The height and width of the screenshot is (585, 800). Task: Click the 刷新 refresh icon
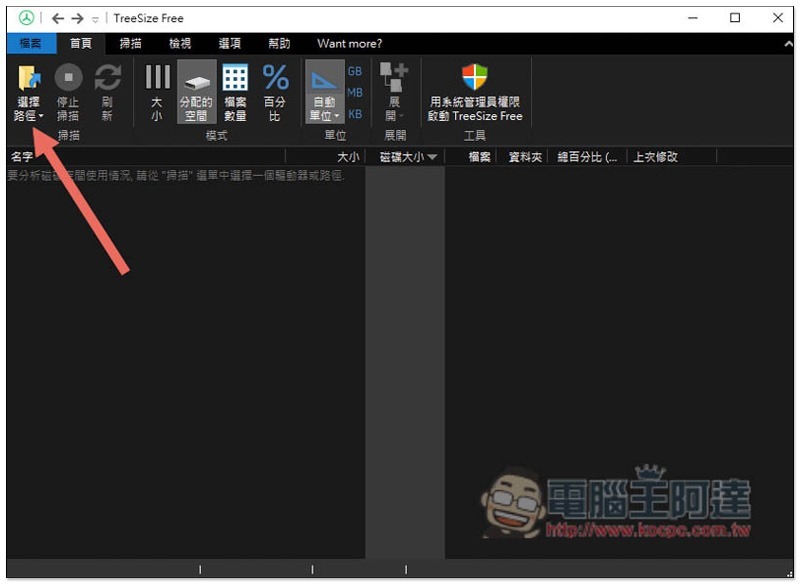107,78
